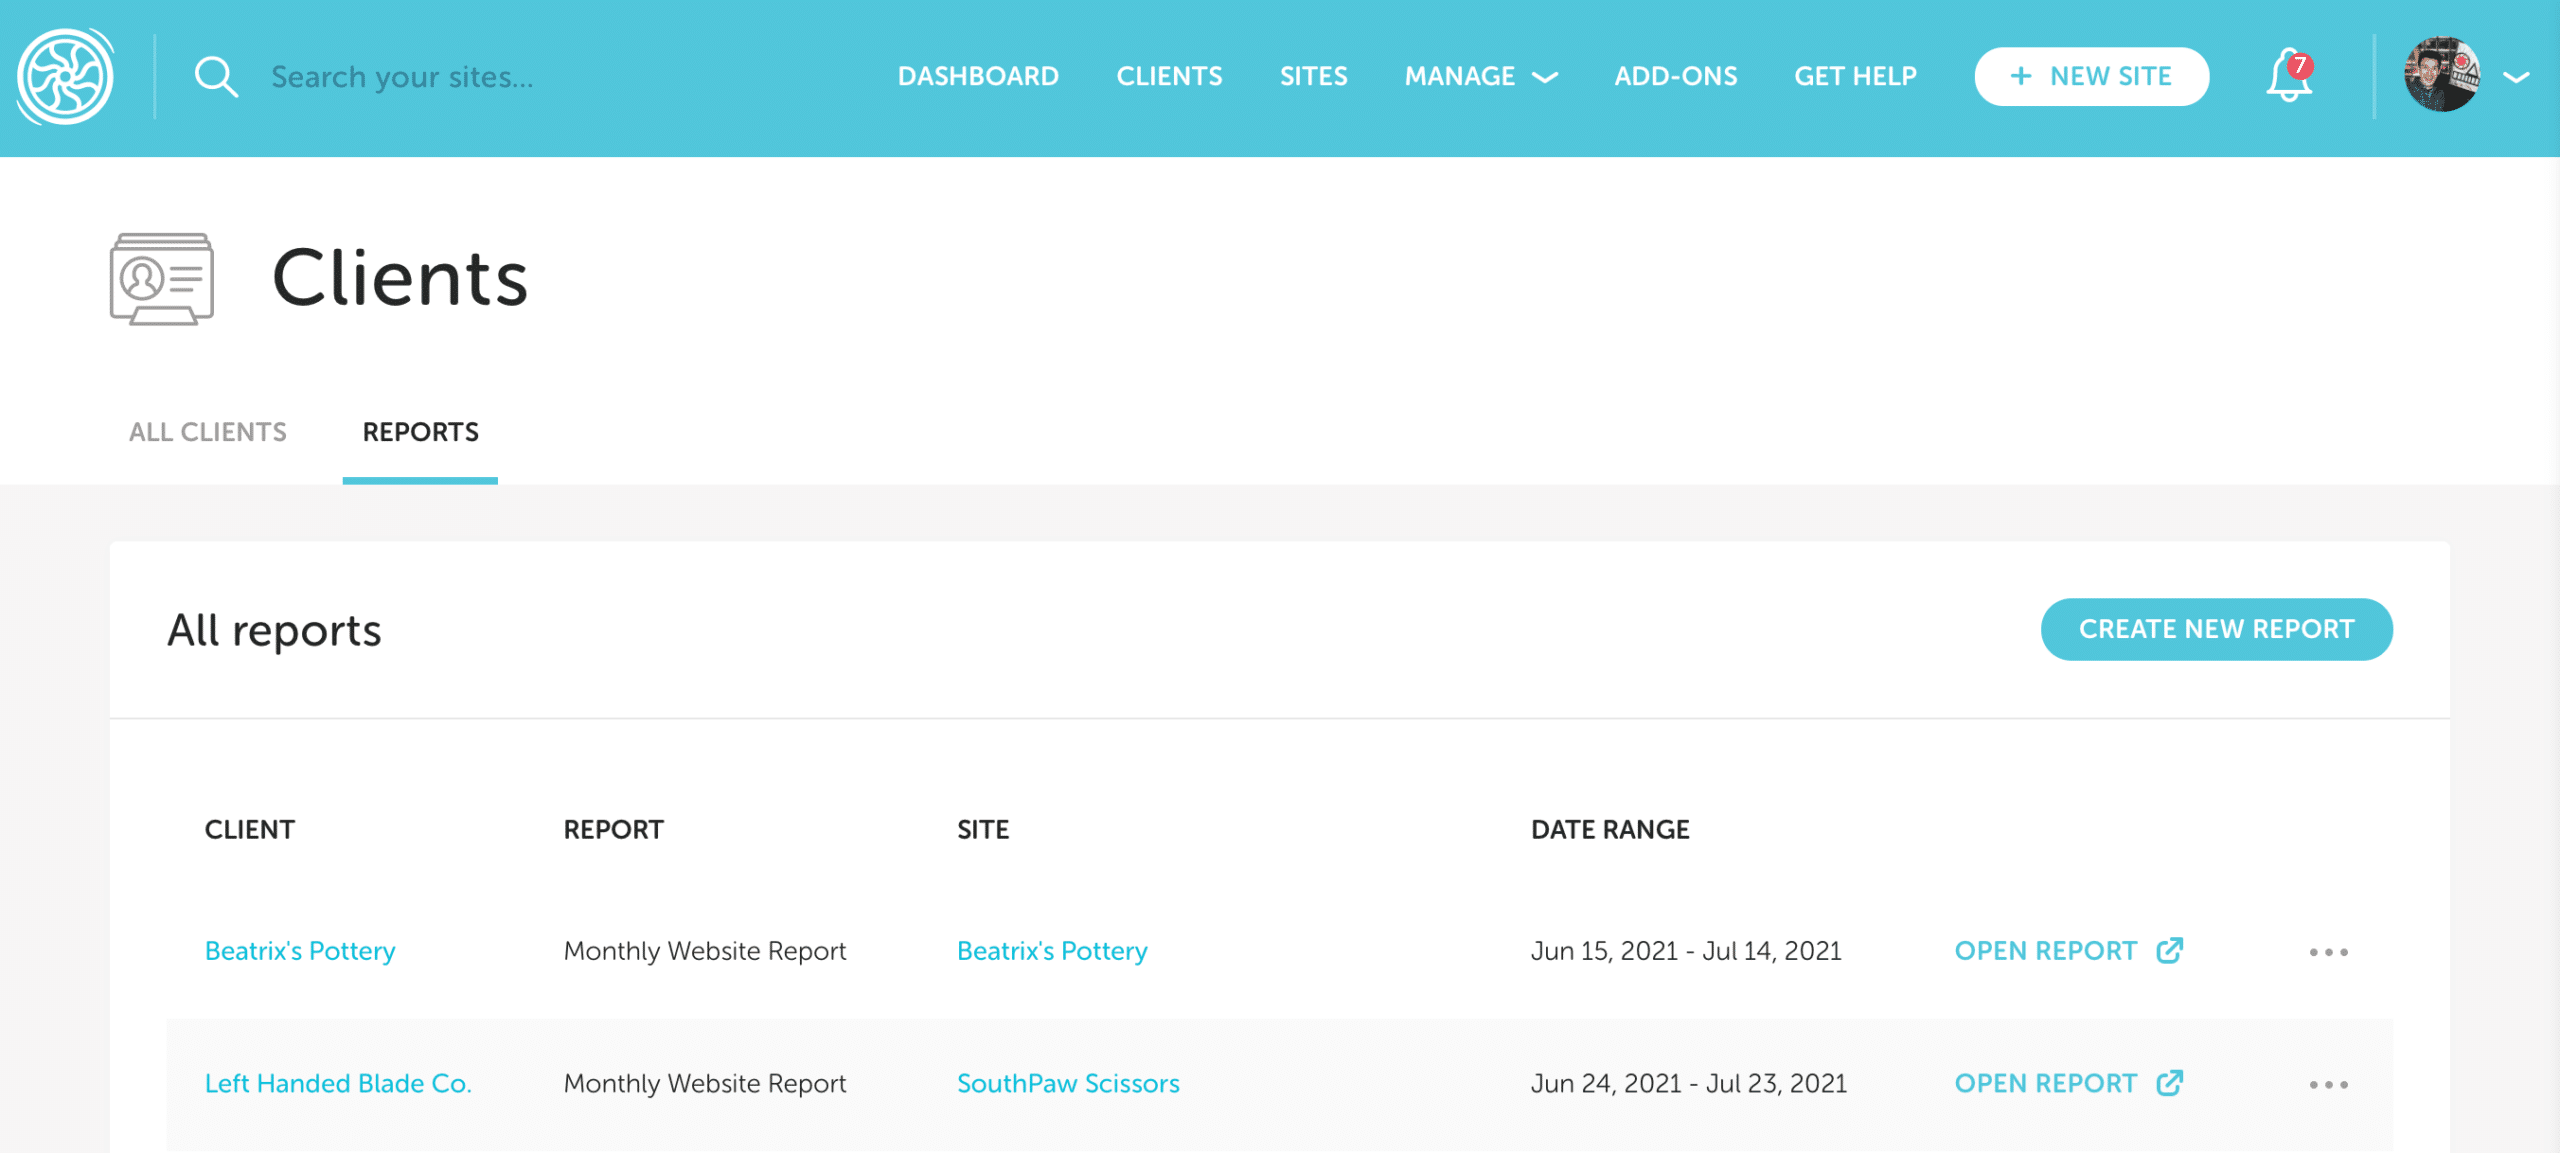Expand the account menu chevron
The width and height of the screenshot is (2560, 1153).
[x=2516, y=77]
